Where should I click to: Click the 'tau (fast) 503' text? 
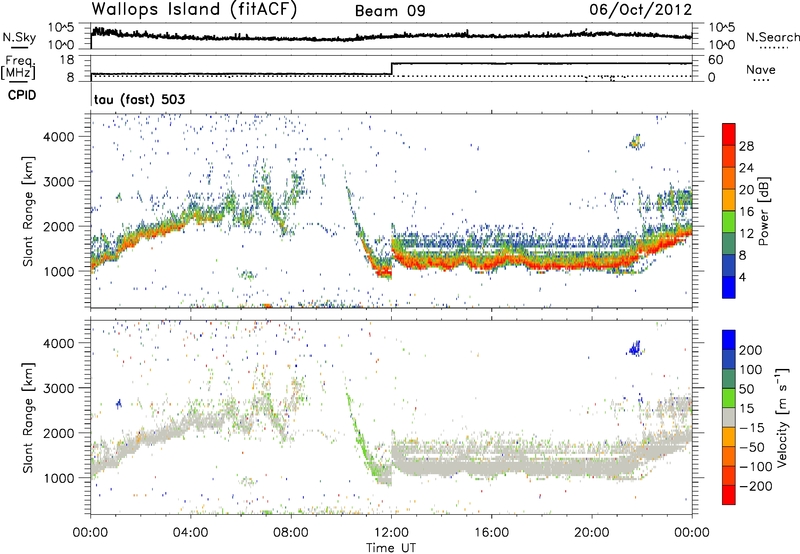coord(139,99)
